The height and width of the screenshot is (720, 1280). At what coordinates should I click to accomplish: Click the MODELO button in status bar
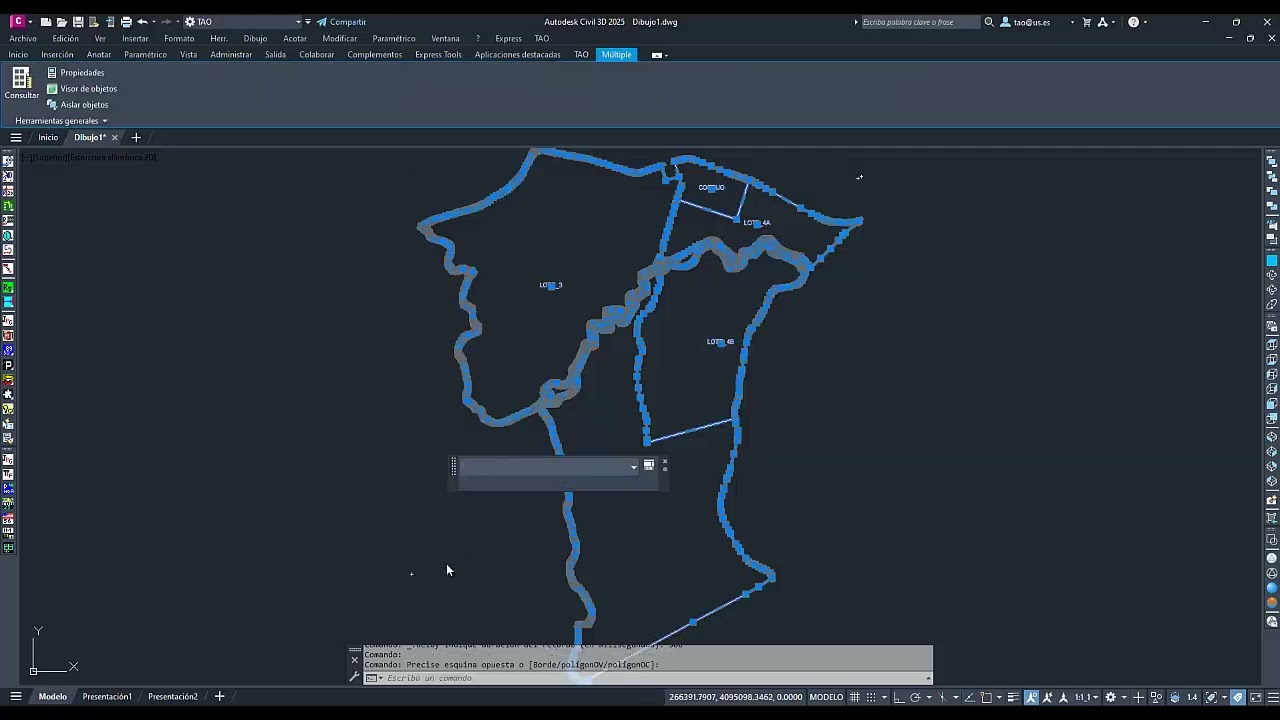point(826,697)
